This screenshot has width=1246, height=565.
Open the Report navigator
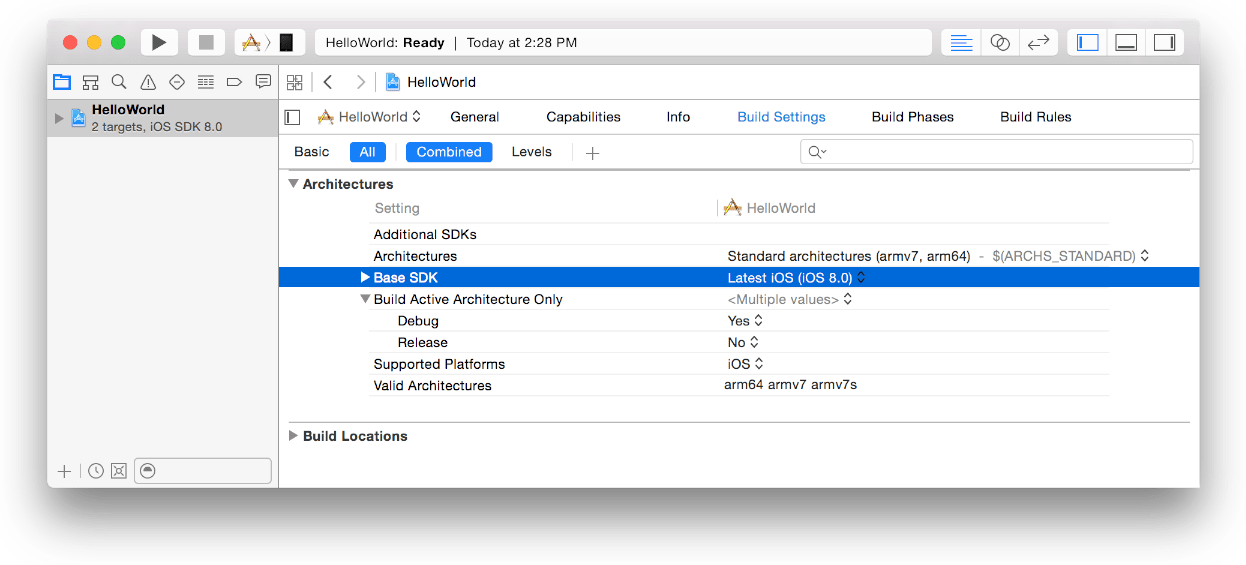point(263,82)
